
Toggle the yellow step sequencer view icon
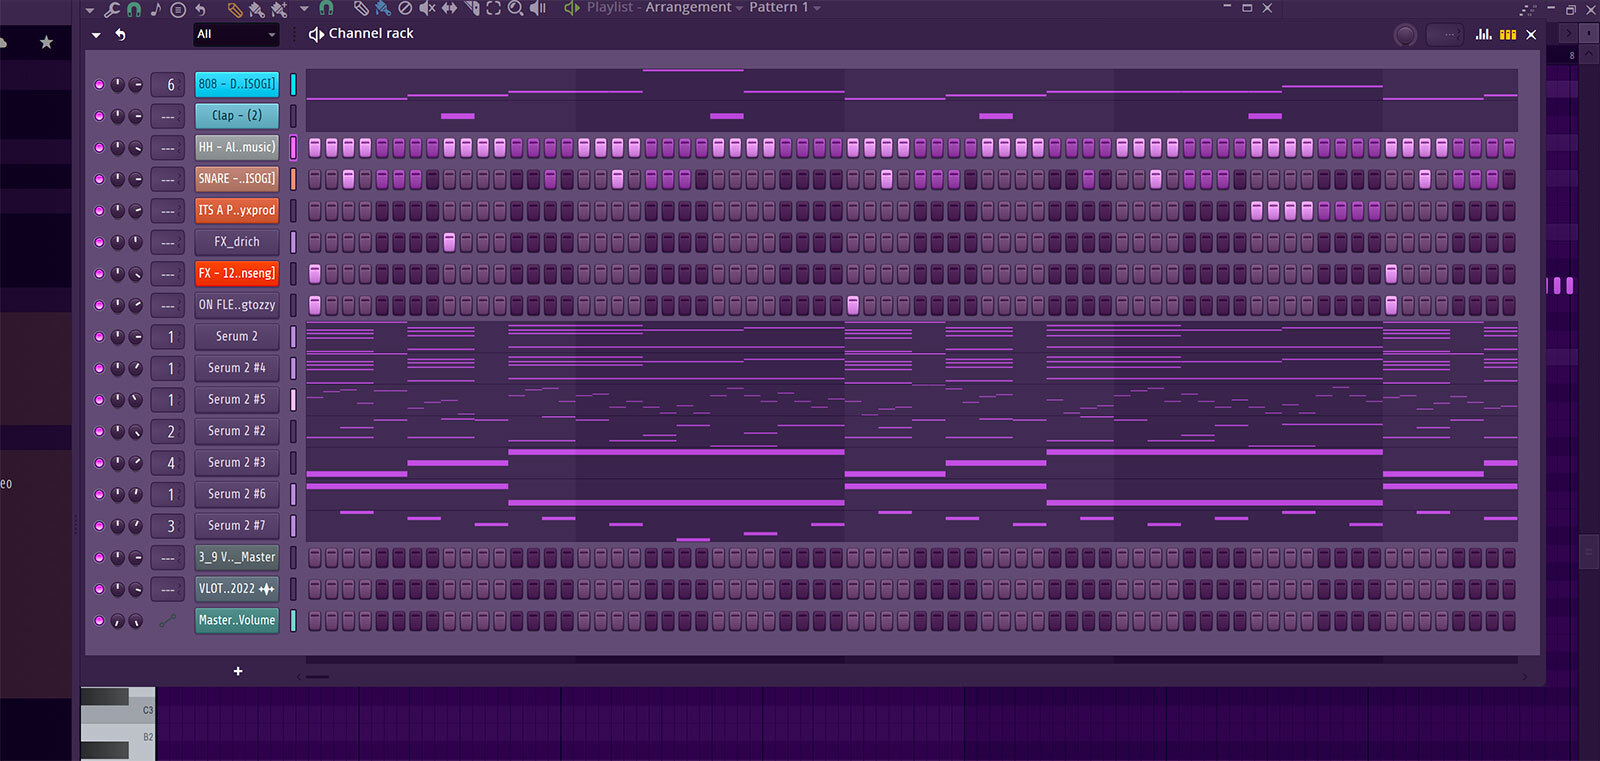click(1508, 34)
